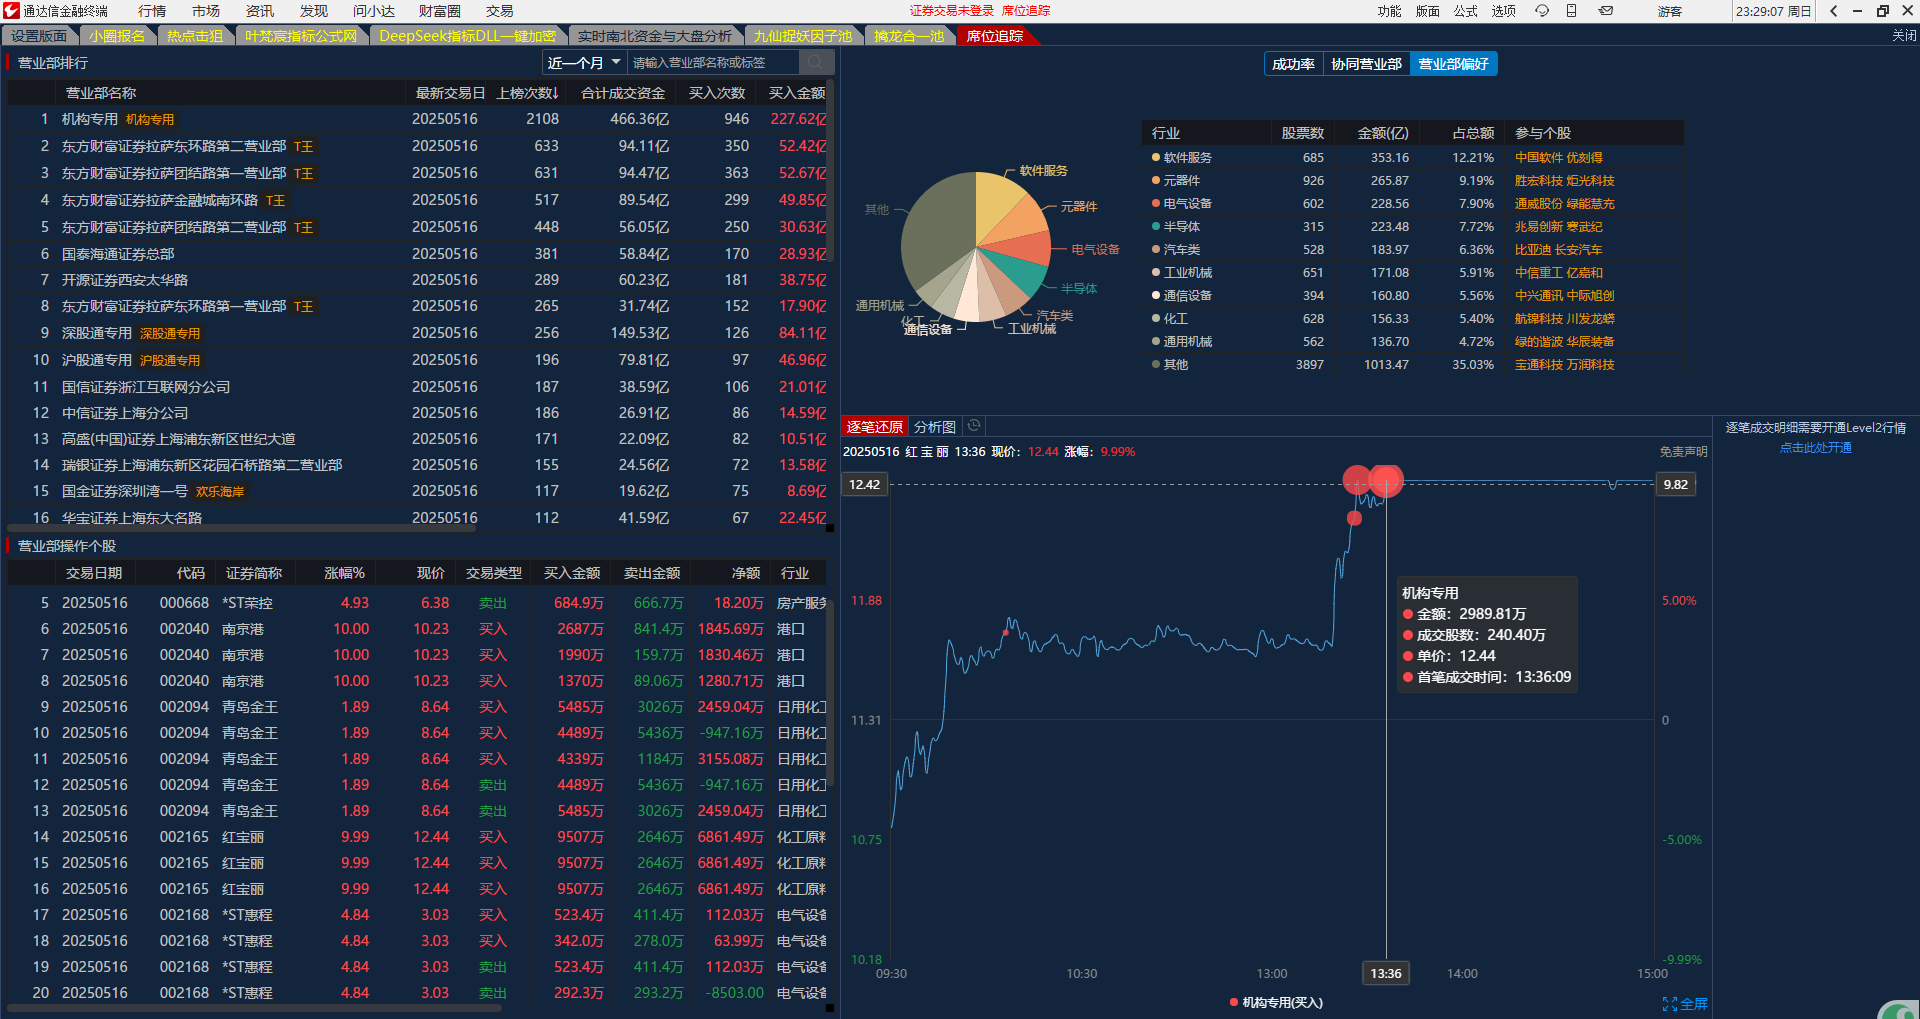1920x1019 pixels.
Task: Select the 成功率 toggle button
Action: (x=1293, y=64)
